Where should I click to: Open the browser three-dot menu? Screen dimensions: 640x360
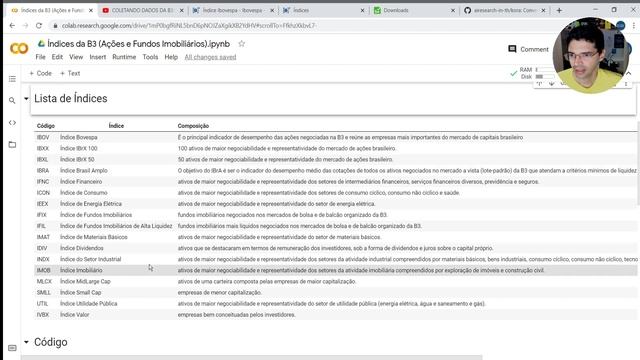tap(634, 25)
